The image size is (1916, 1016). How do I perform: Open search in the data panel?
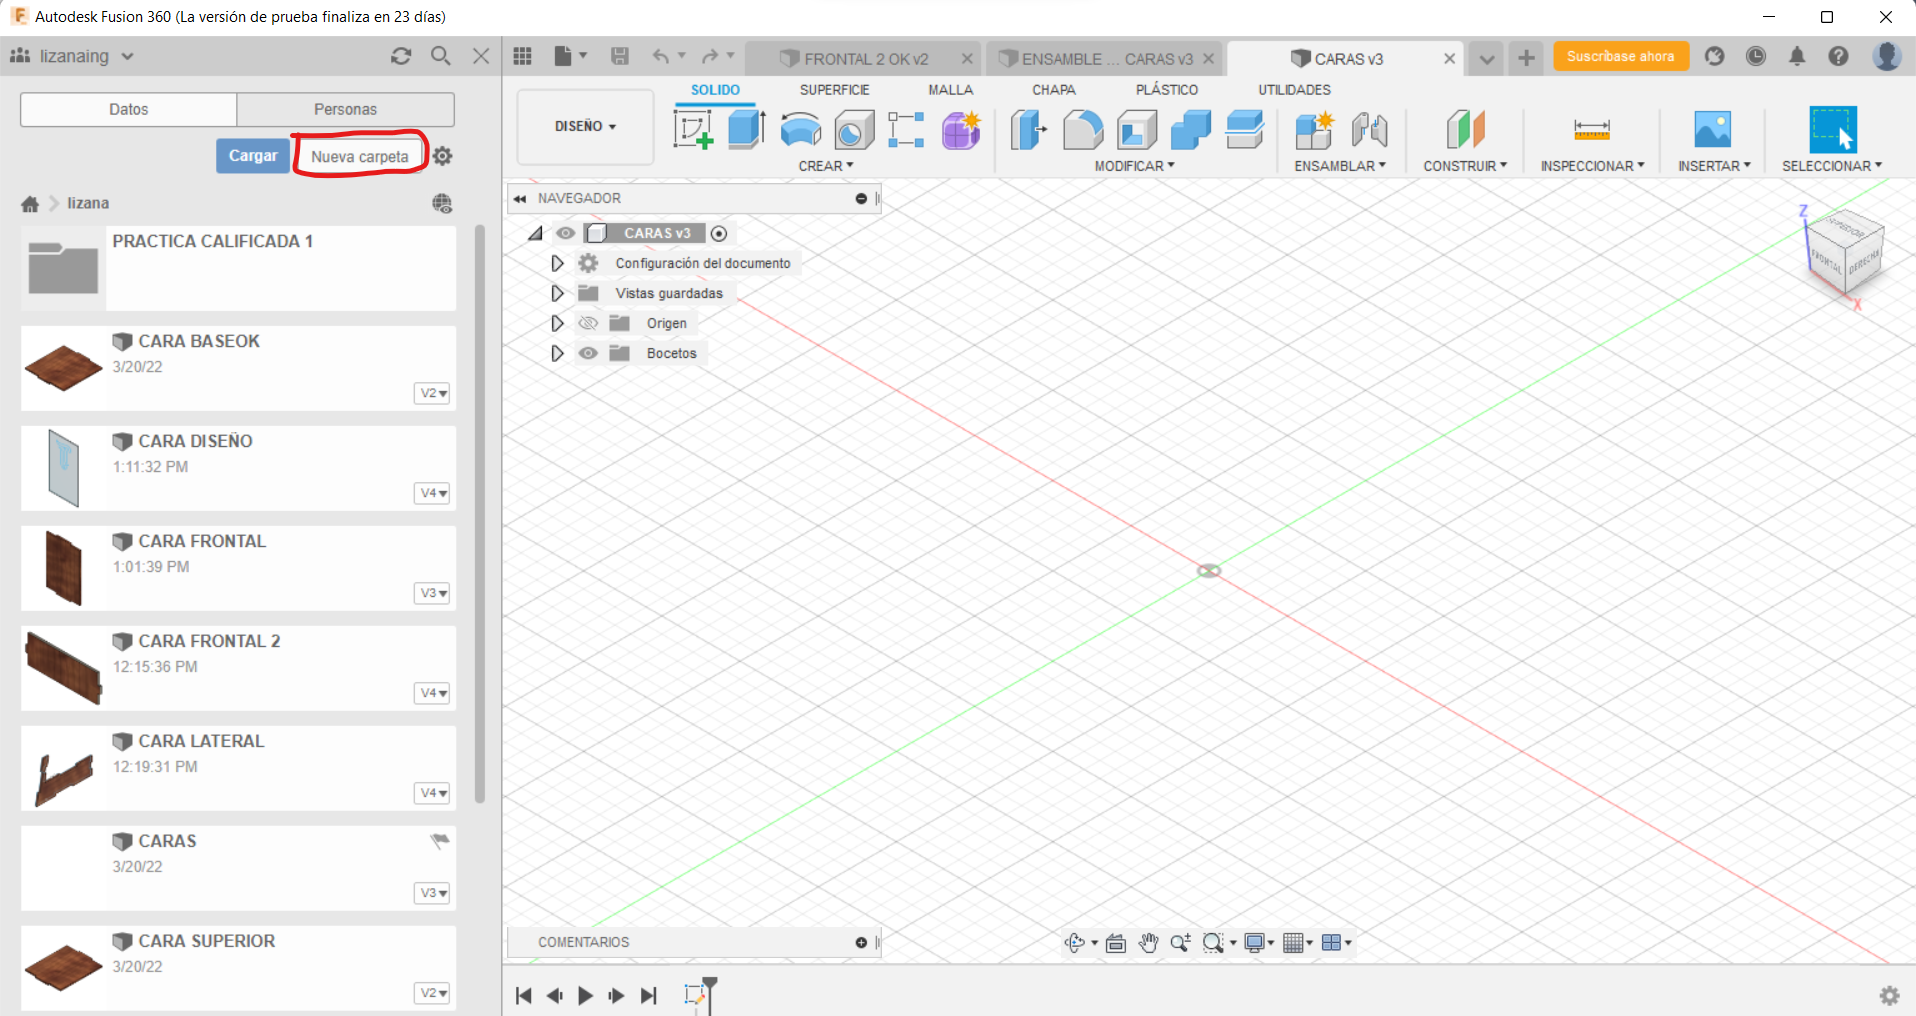pyautogui.click(x=440, y=56)
